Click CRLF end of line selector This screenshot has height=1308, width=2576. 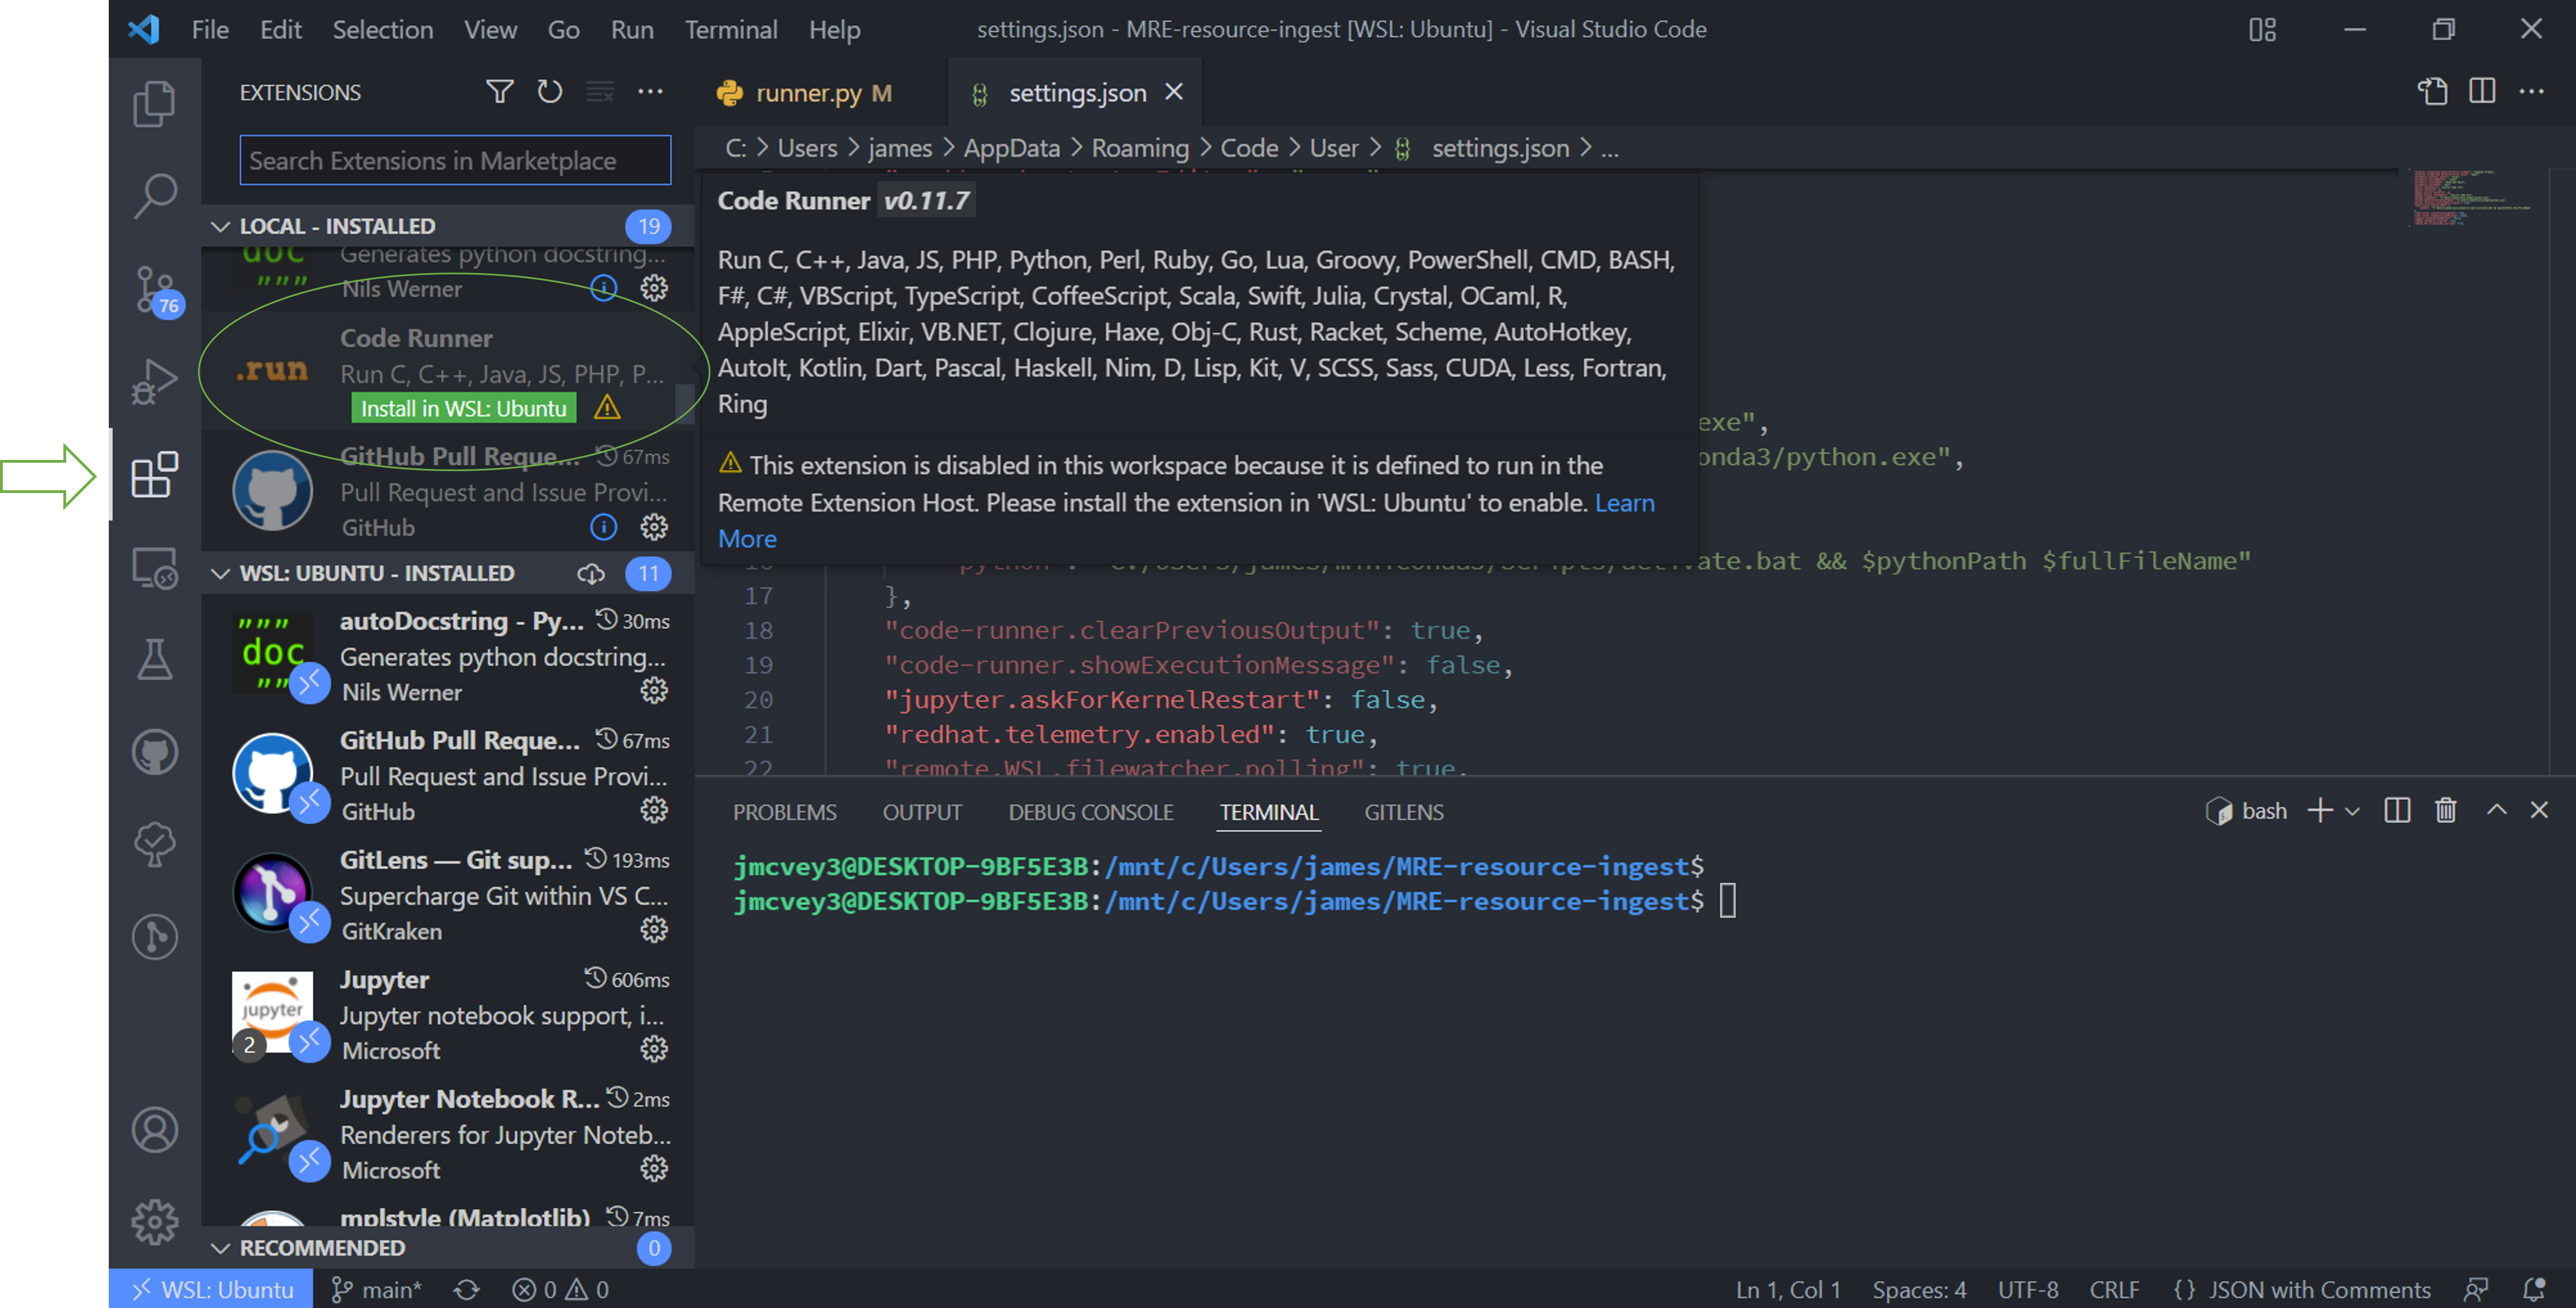(x=2114, y=1290)
